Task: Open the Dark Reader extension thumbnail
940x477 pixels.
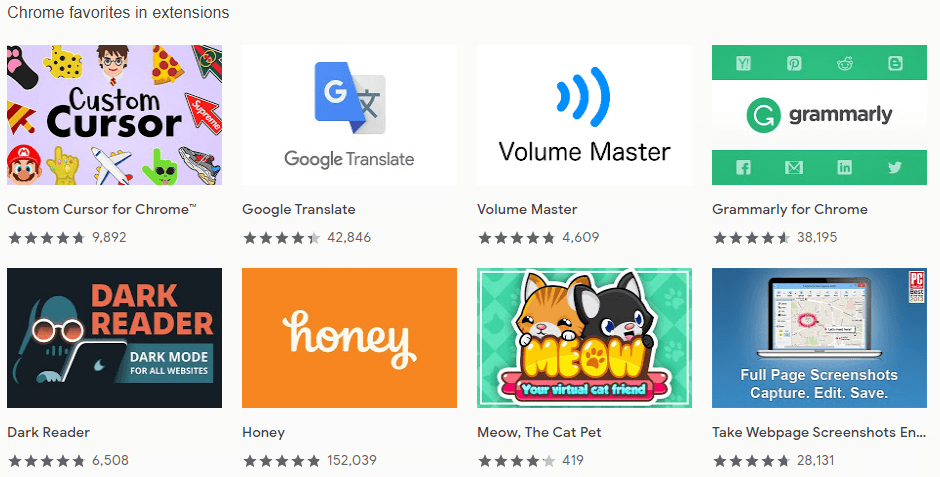Action: 115,338
